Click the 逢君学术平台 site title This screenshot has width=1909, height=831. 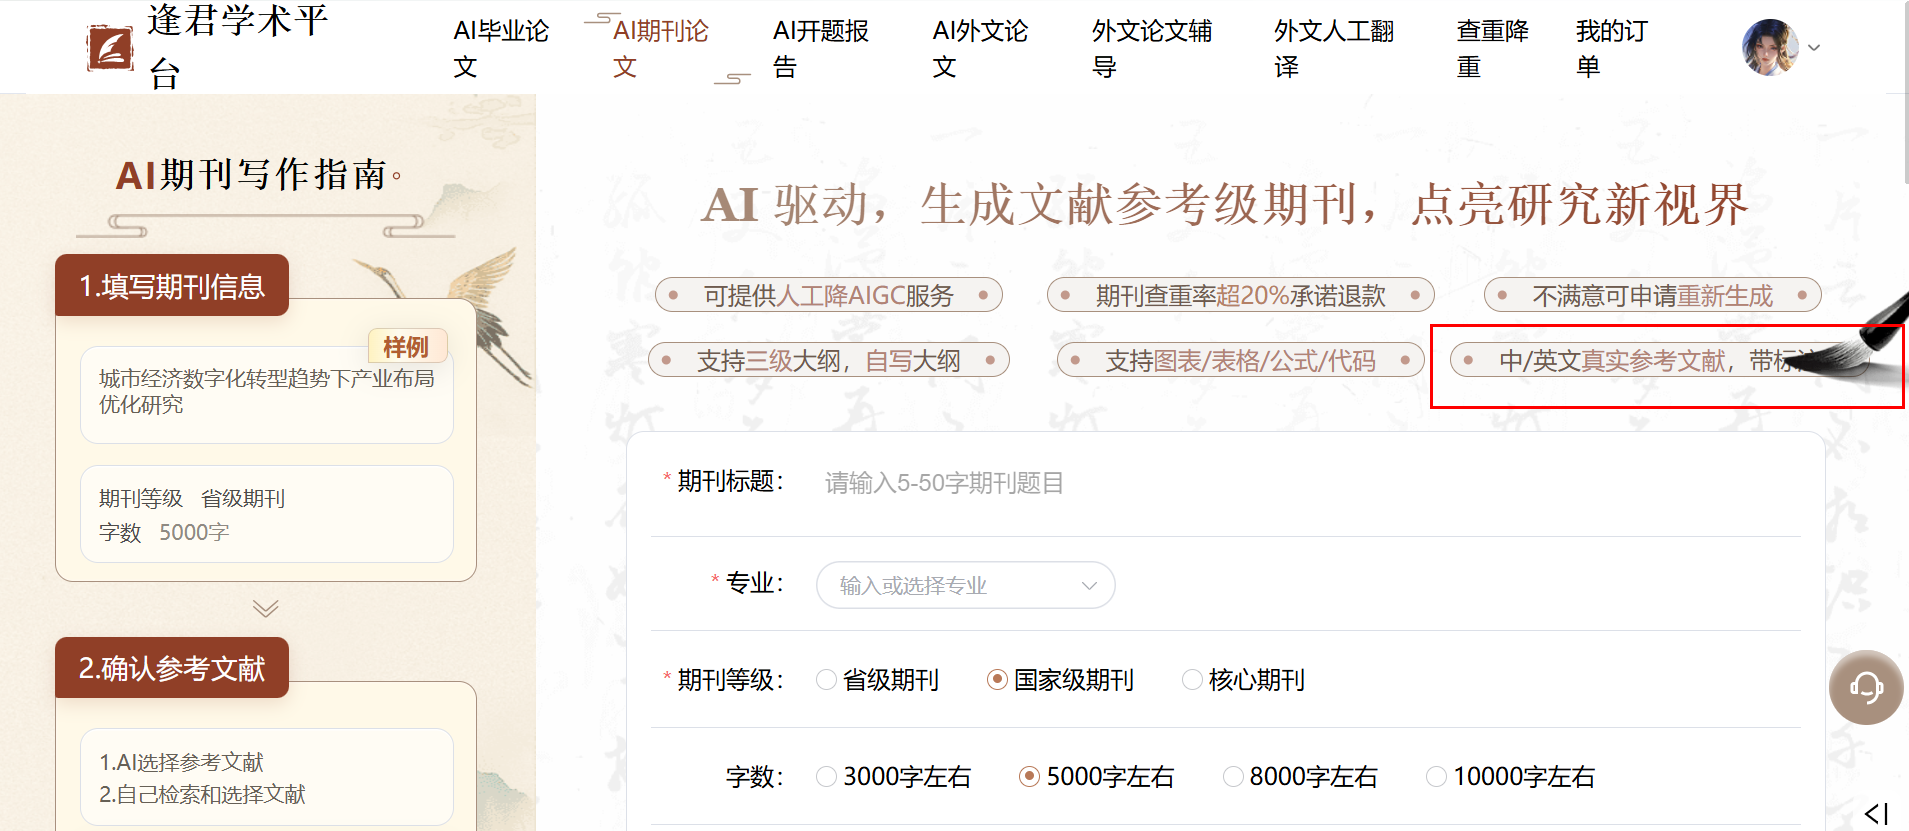(x=238, y=47)
